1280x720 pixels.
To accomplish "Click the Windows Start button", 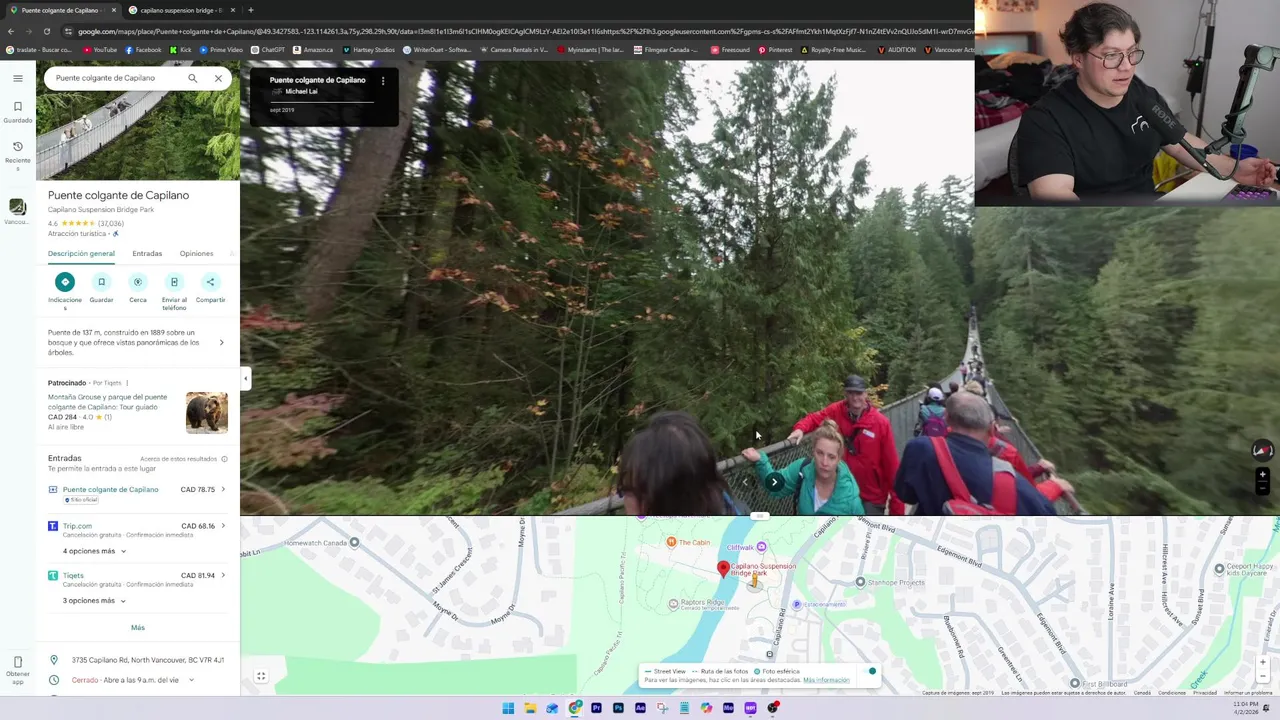I will 508,708.
